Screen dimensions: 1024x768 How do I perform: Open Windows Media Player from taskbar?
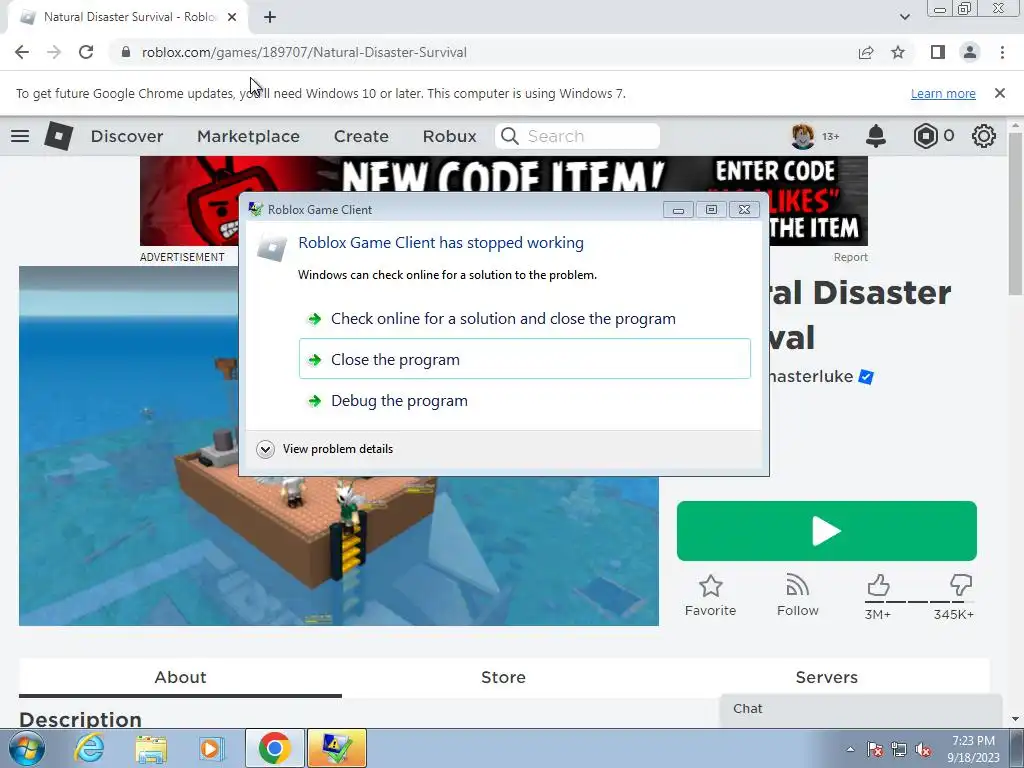(212, 748)
